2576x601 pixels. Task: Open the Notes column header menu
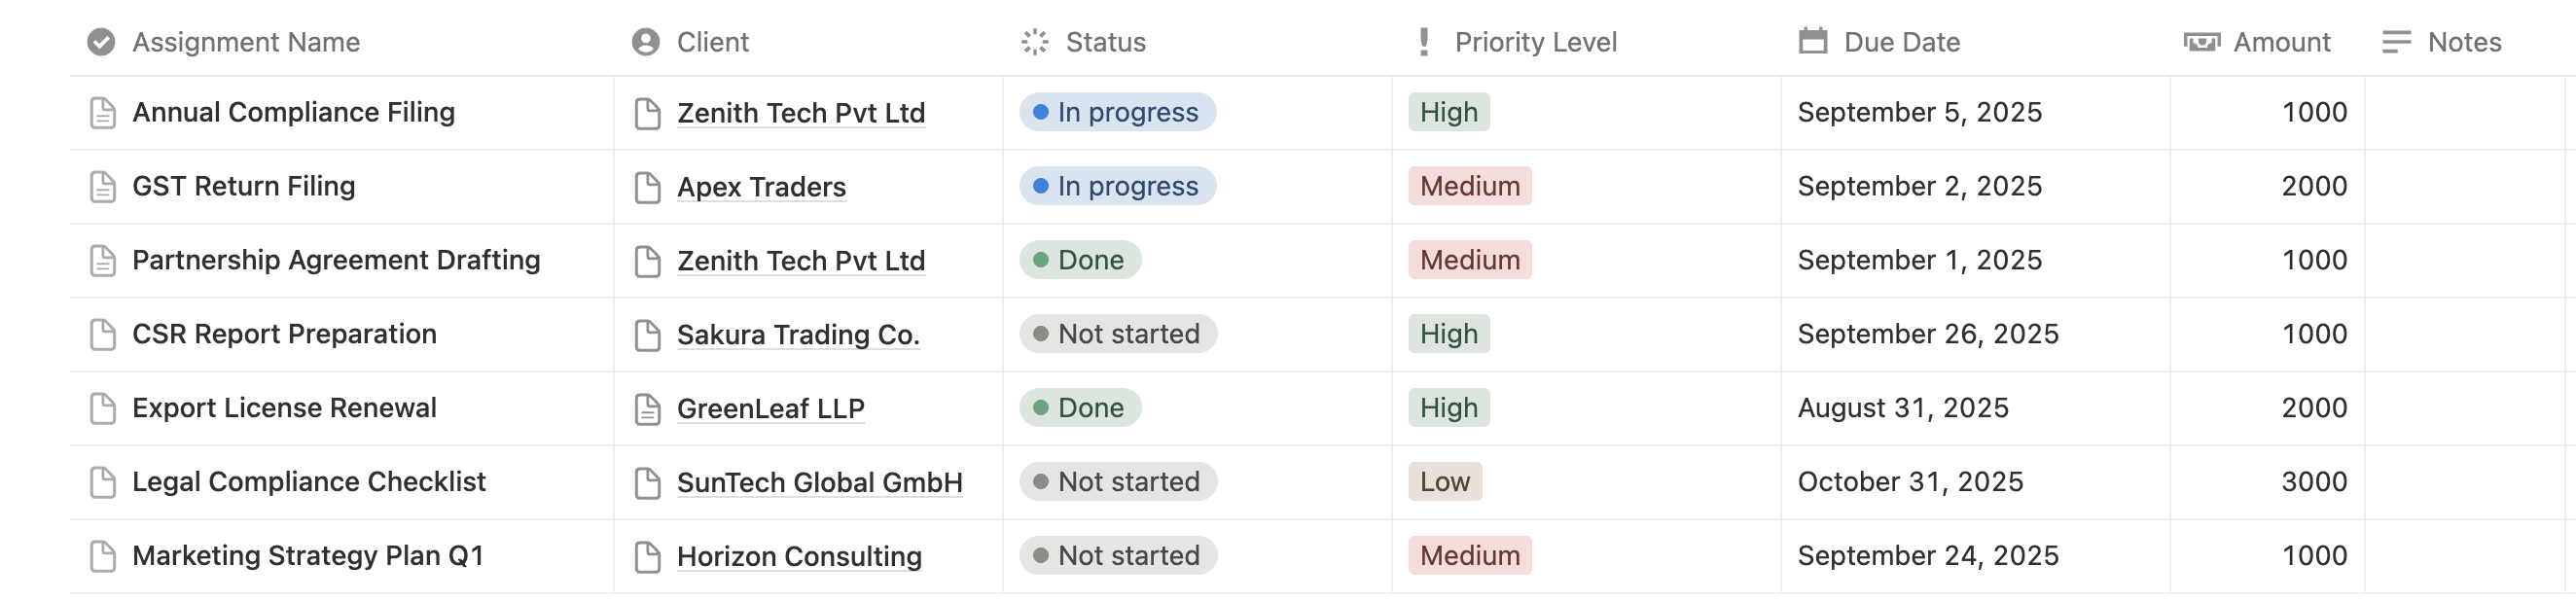click(2463, 42)
